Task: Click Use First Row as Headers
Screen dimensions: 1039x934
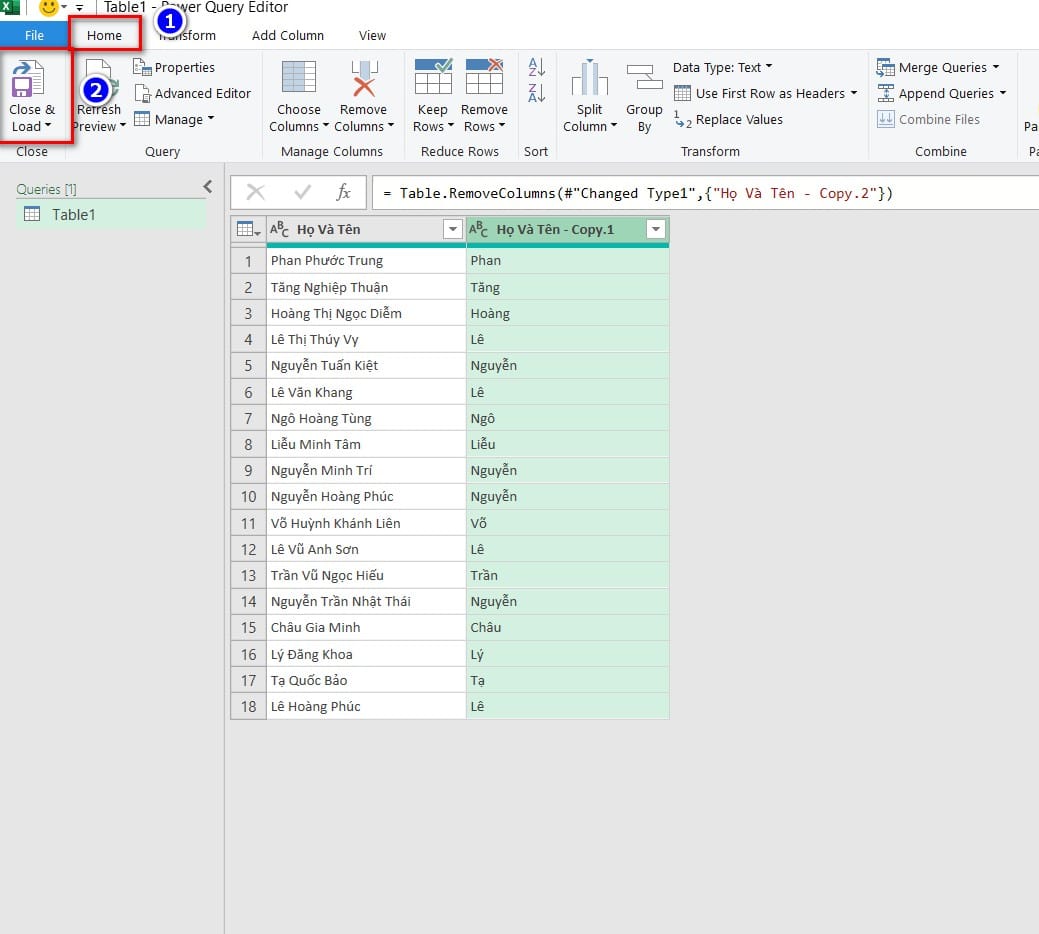Action: tap(766, 93)
